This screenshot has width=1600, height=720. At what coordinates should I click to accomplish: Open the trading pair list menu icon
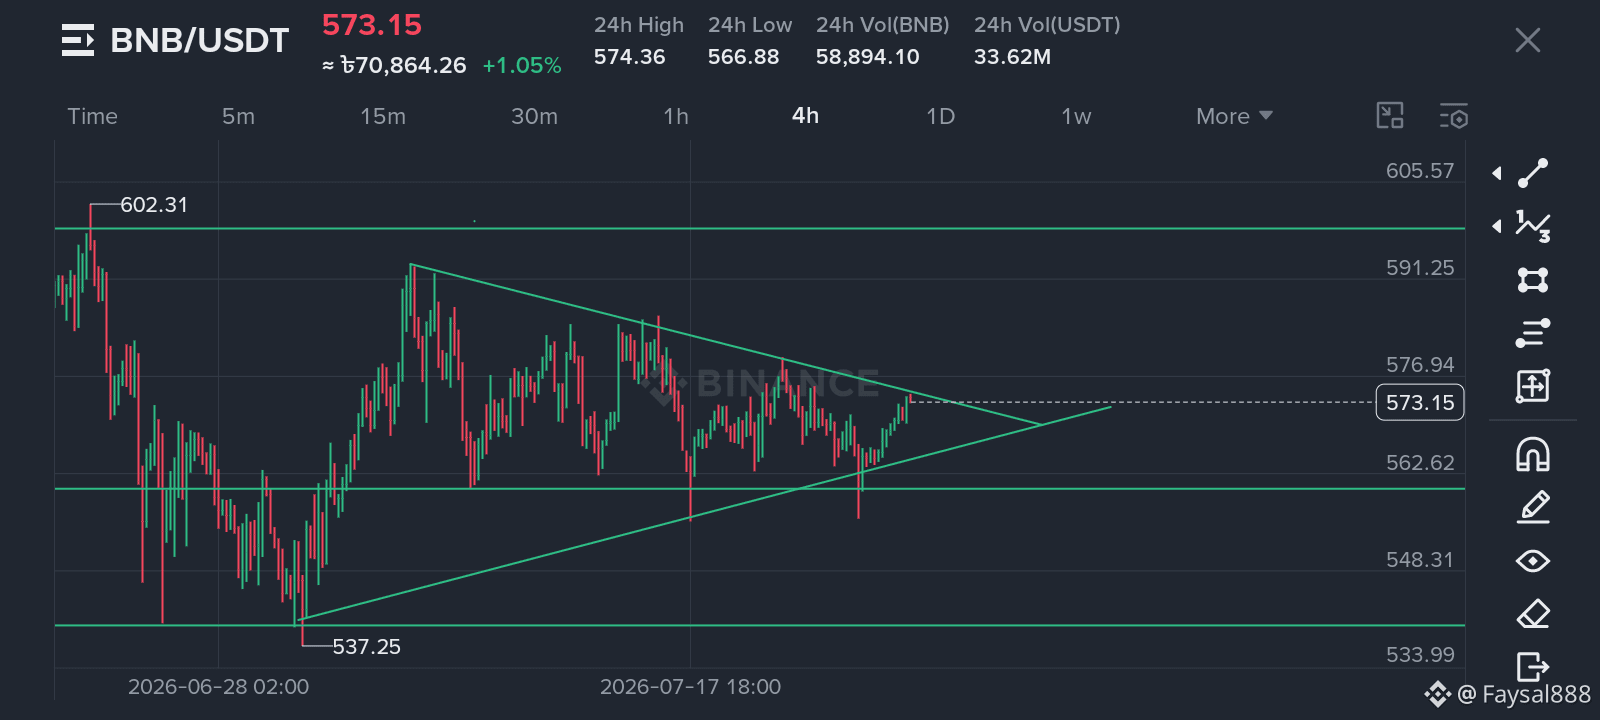point(78,40)
